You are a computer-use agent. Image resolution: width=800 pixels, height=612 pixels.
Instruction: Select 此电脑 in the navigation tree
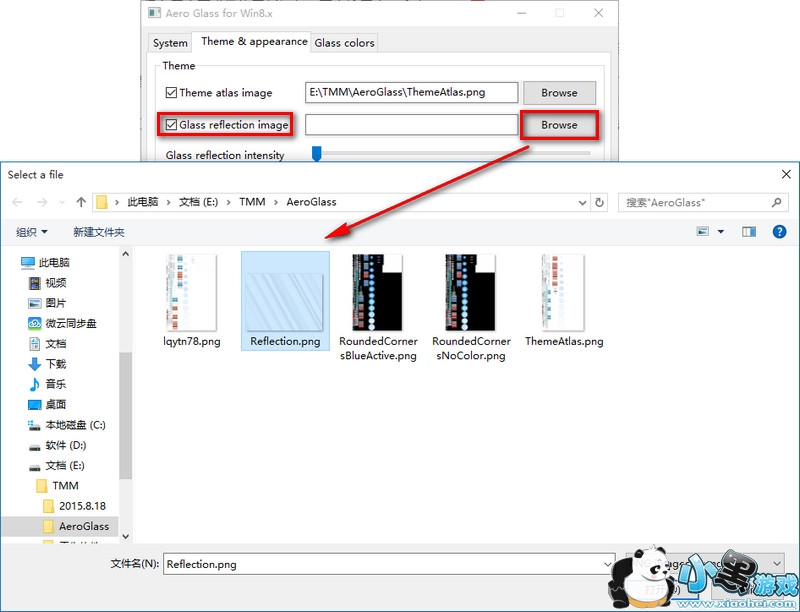click(x=45, y=262)
